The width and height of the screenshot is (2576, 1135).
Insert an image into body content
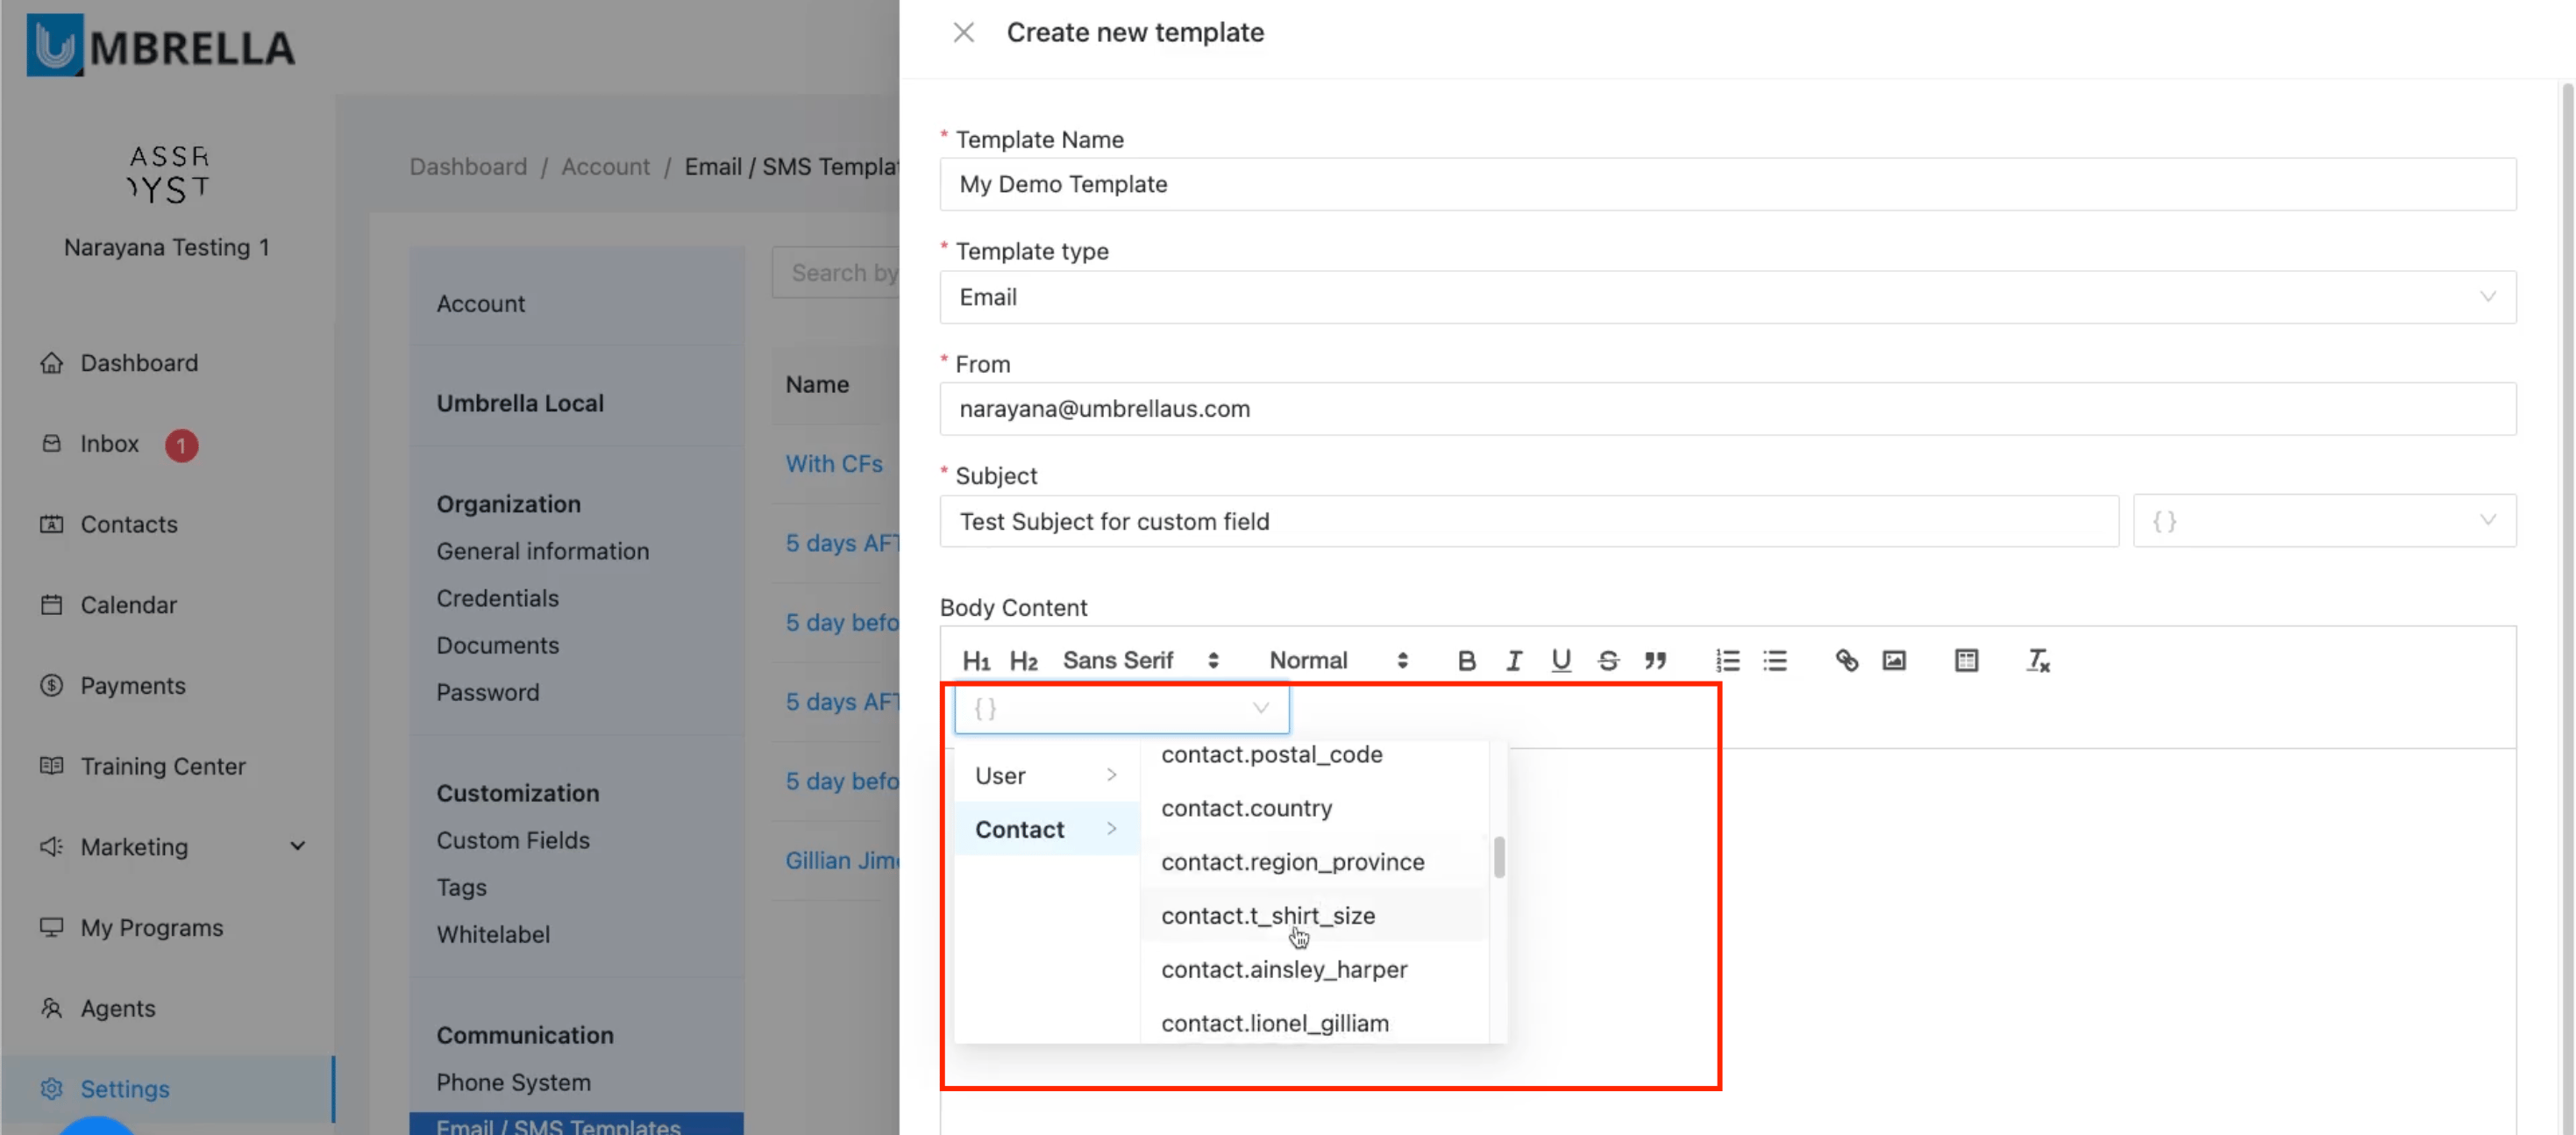click(1893, 661)
